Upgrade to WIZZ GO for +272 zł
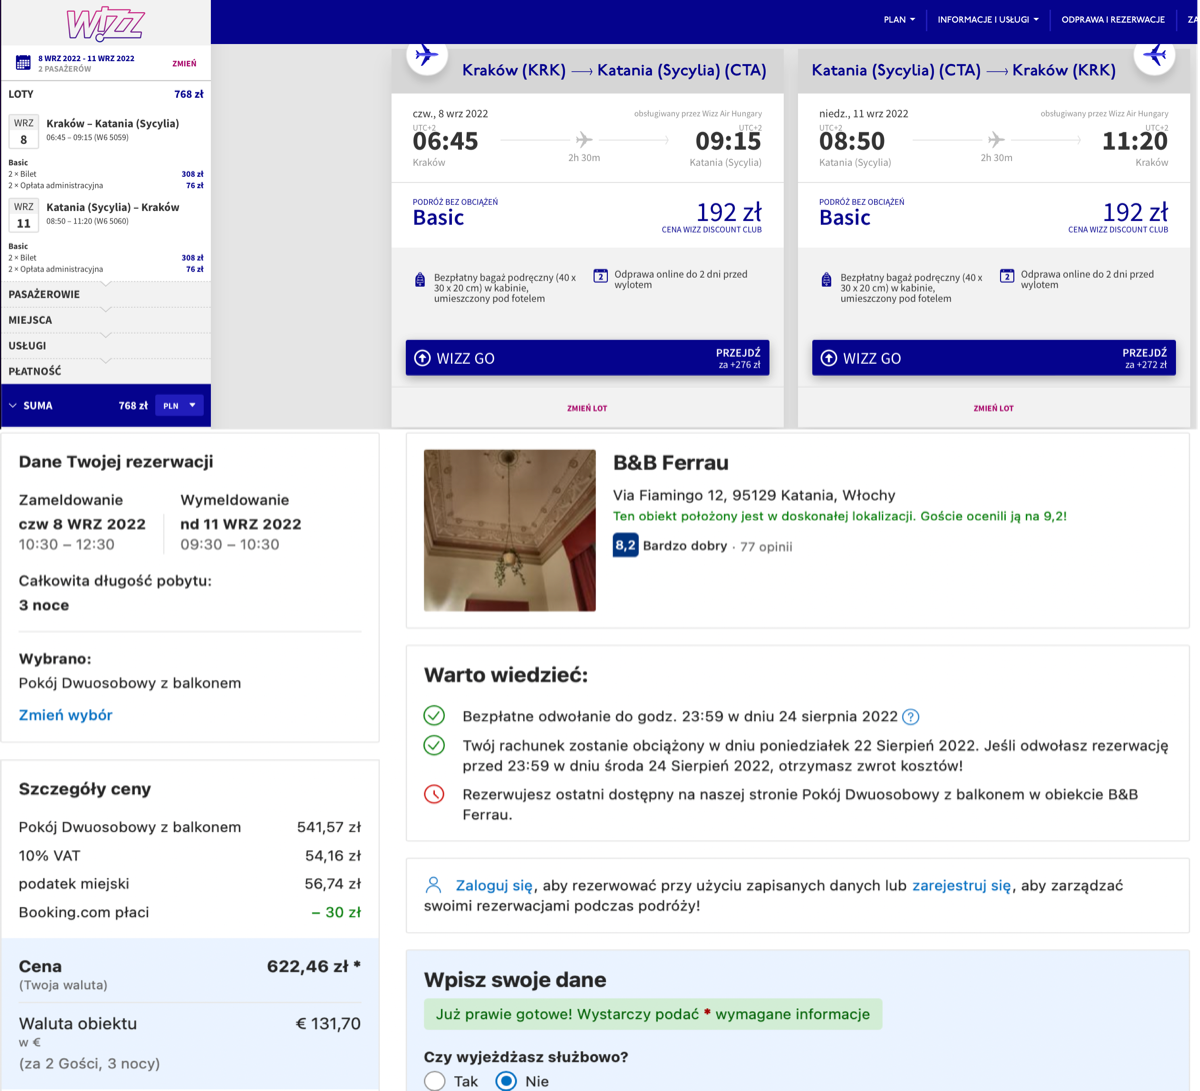 coord(994,358)
